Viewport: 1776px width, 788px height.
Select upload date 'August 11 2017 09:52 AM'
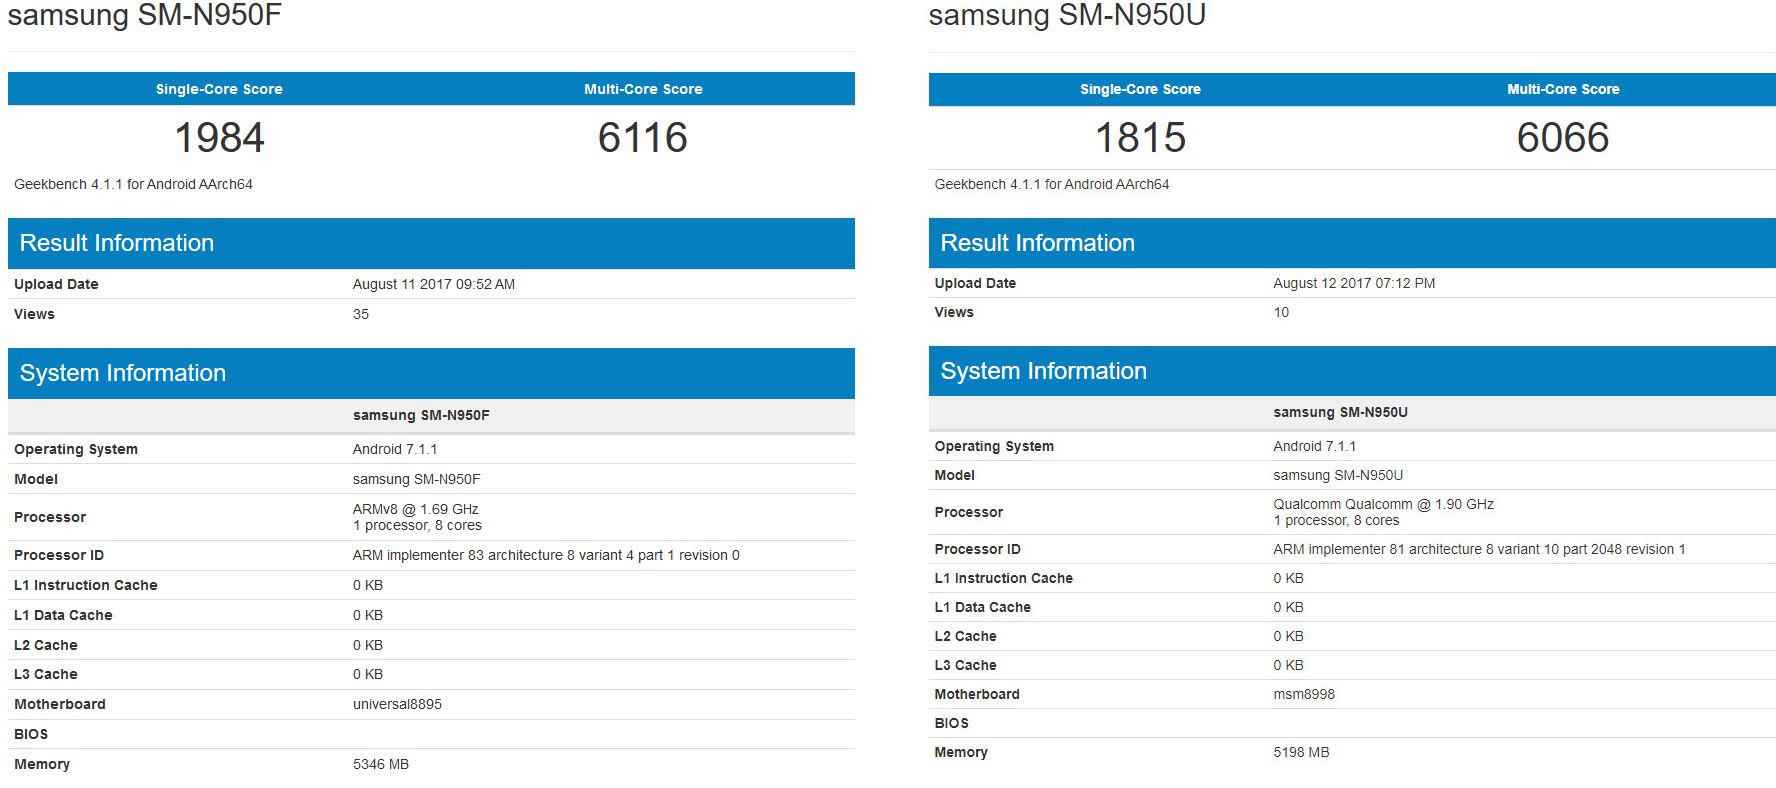(x=434, y=284)
